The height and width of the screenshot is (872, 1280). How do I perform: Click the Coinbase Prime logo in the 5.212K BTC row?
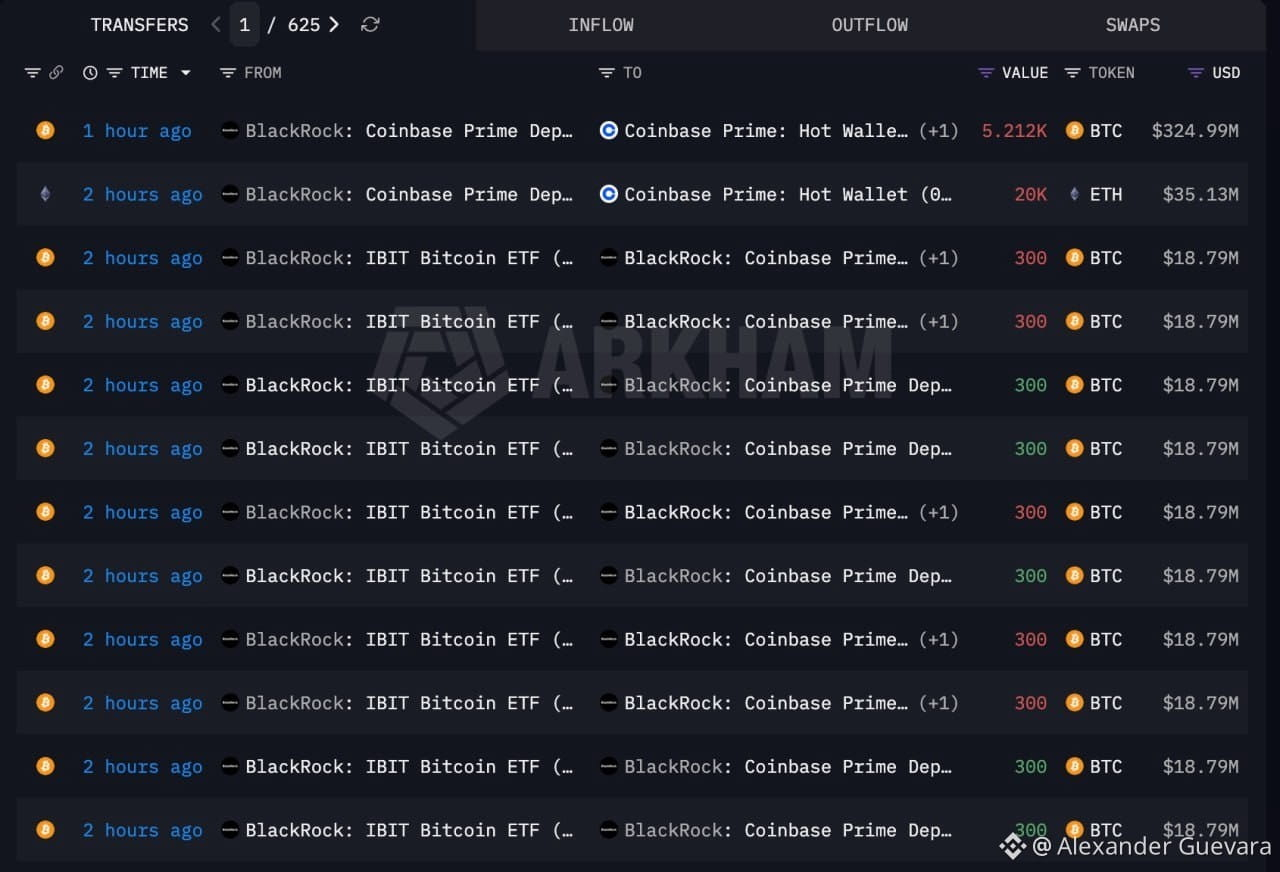click(608, 130)
